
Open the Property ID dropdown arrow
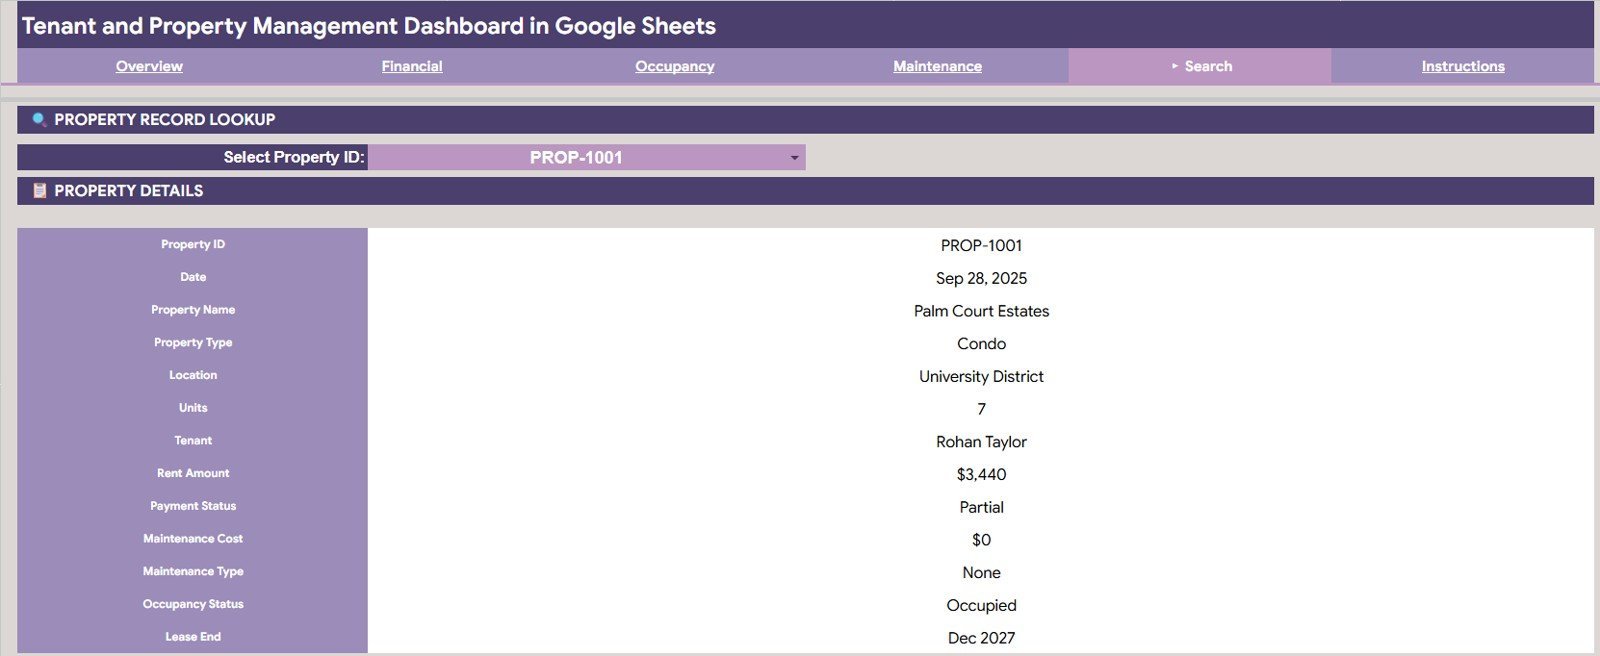click(794, 158)
